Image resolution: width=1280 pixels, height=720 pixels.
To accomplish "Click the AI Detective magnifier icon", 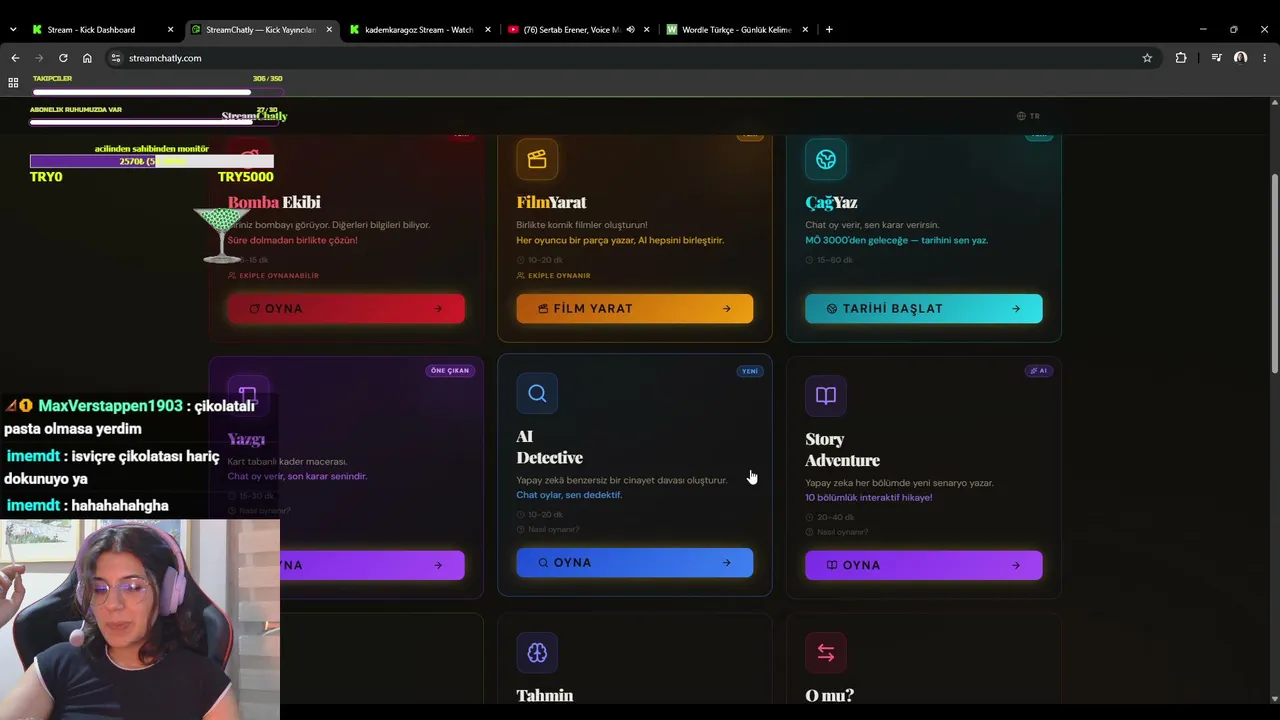I will 537,394.
